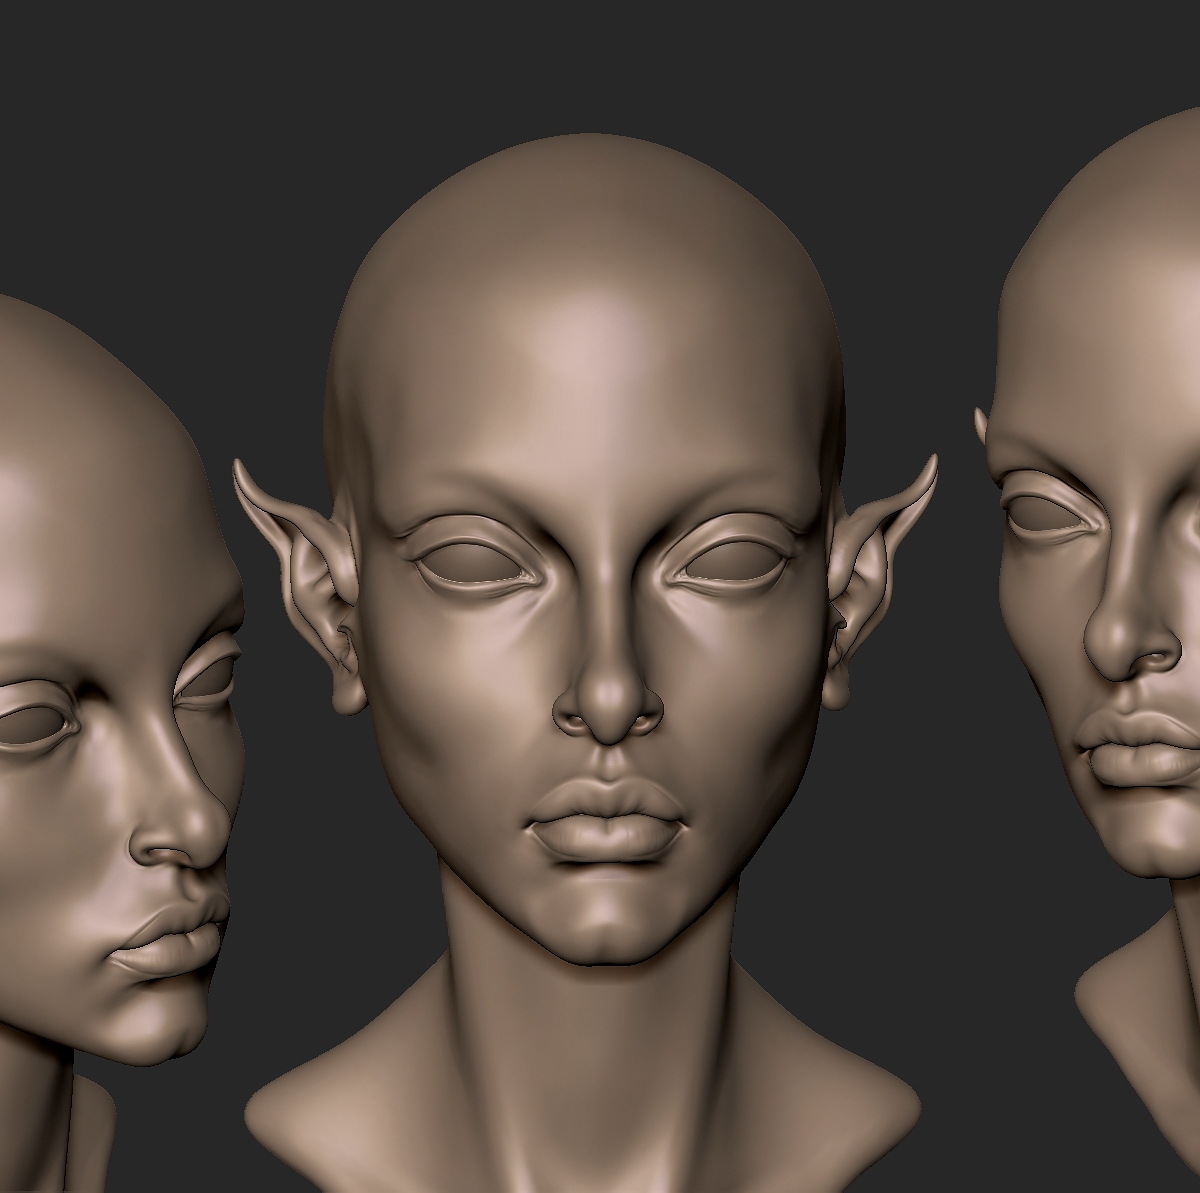Select the left profile head's nose

185,820
